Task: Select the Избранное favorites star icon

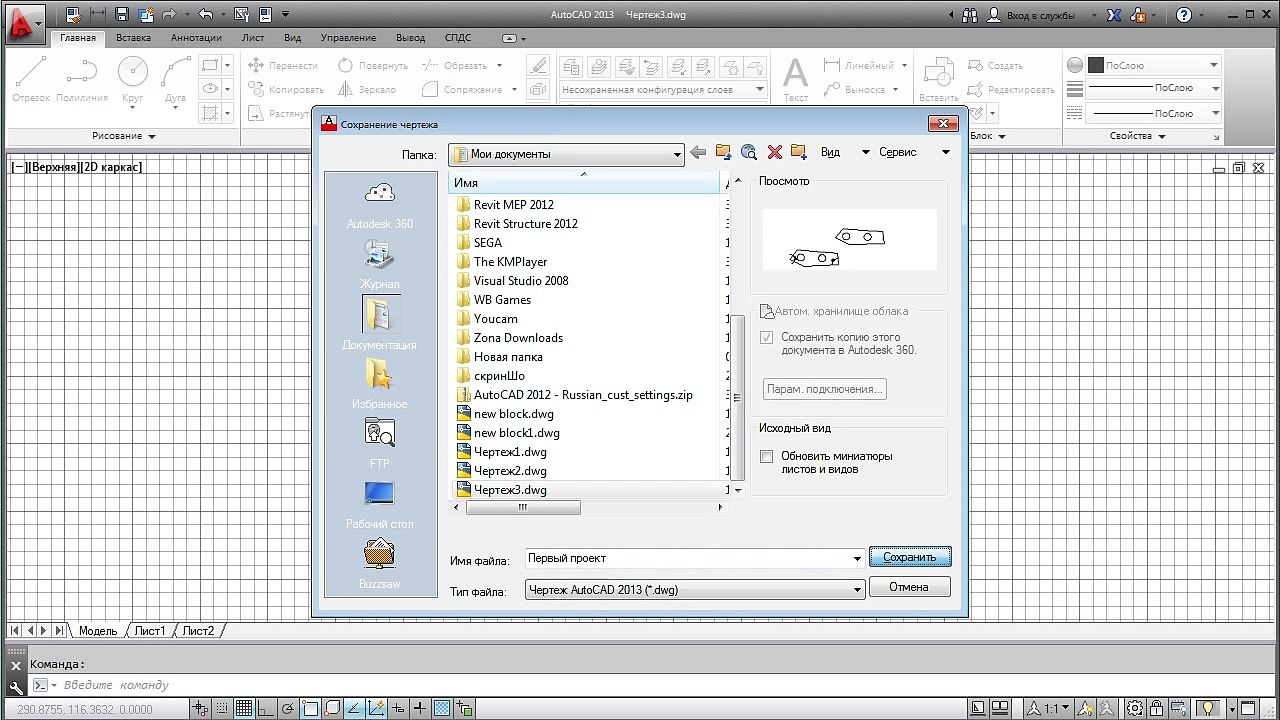Action: point(380,375)
